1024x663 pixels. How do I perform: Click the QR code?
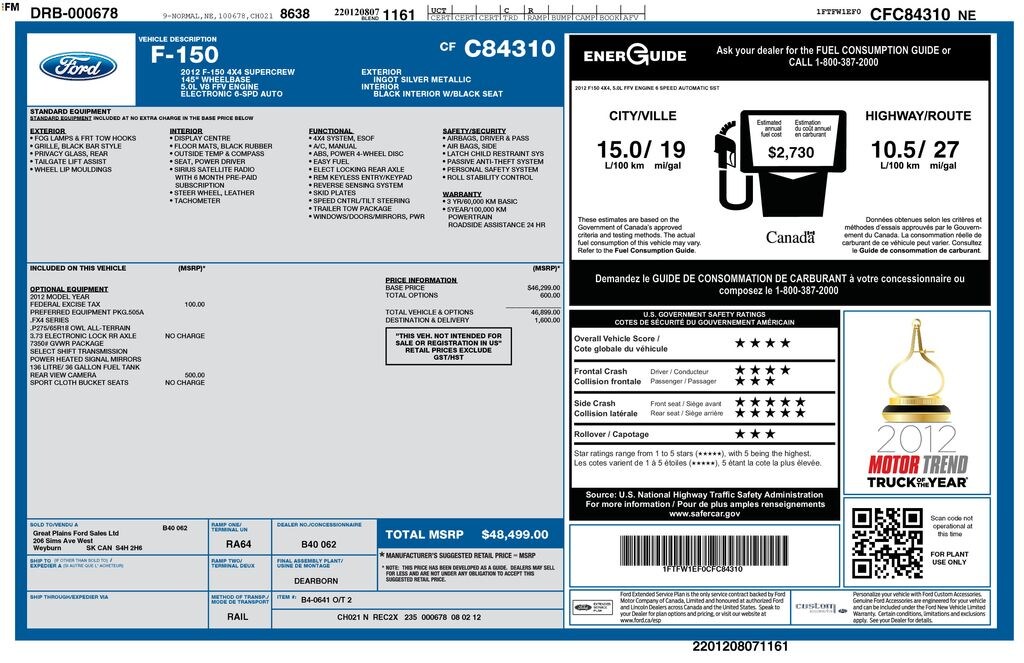(886, 542)
